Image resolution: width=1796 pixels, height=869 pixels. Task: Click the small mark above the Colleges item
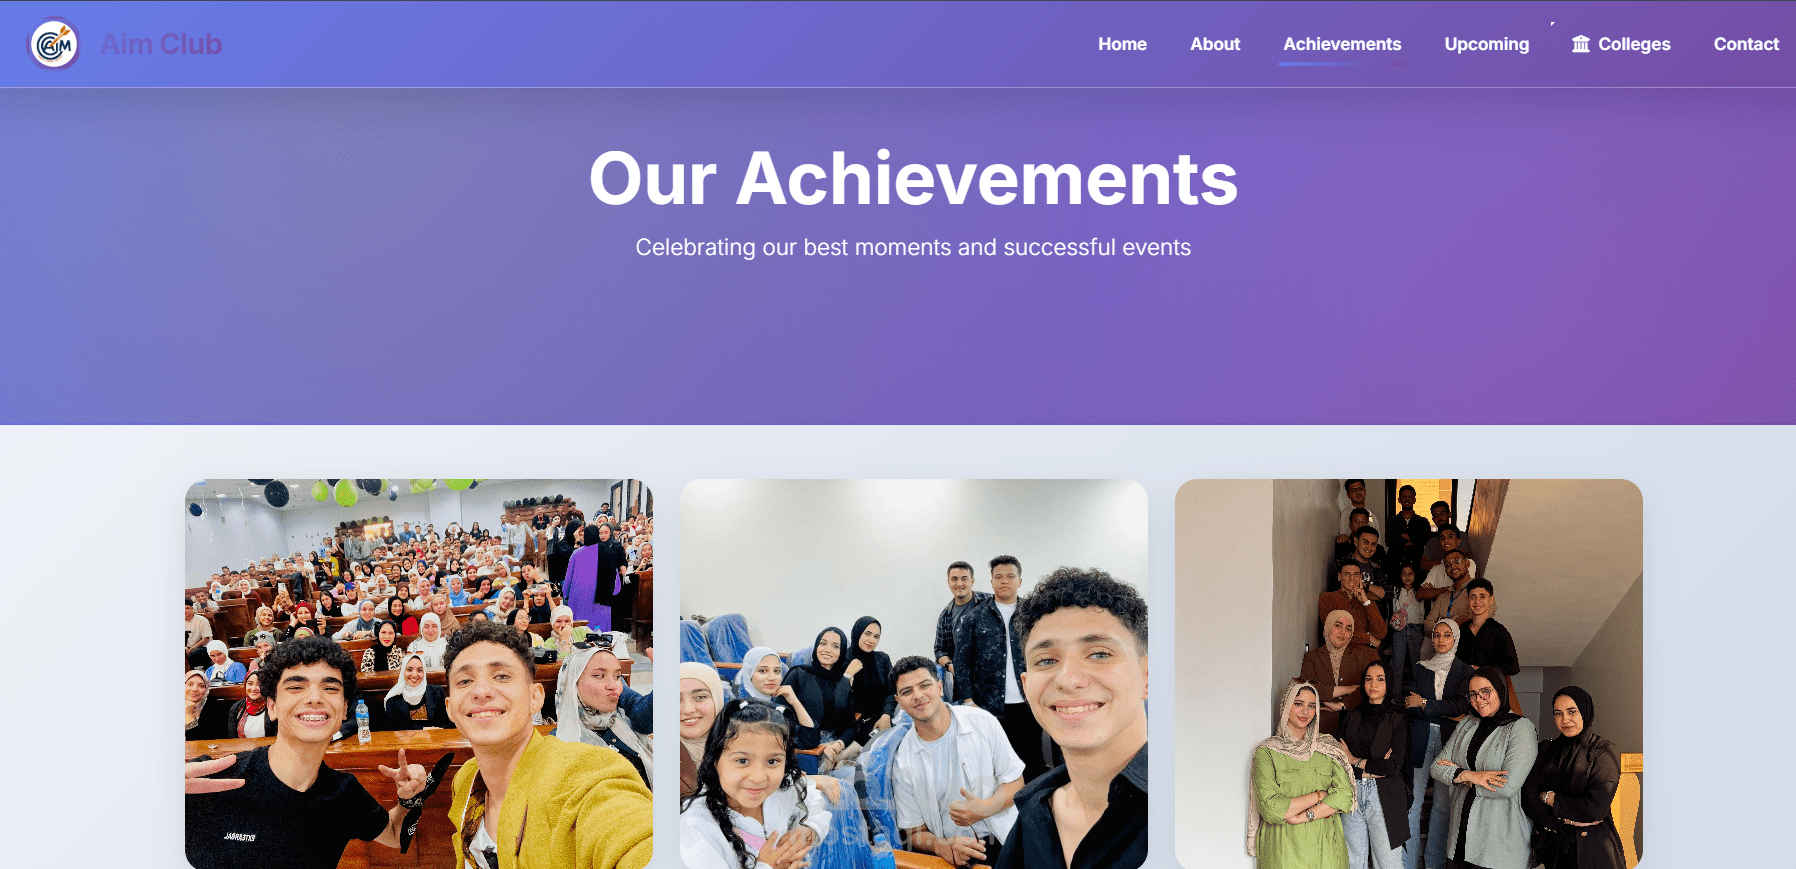click(1553, 24)
